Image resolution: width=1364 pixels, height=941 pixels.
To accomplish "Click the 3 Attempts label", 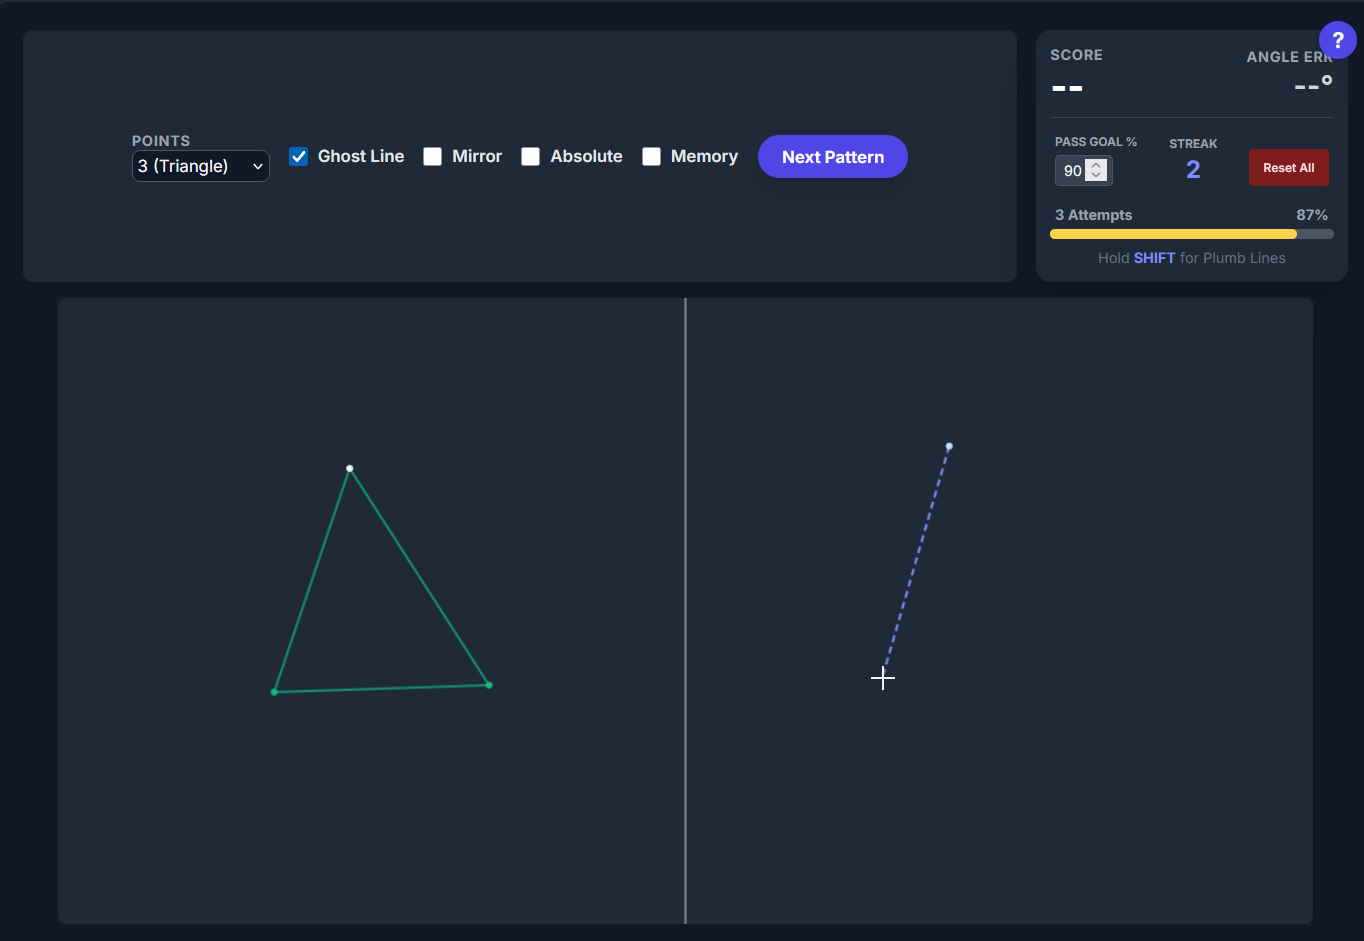I will [1094, 215].
